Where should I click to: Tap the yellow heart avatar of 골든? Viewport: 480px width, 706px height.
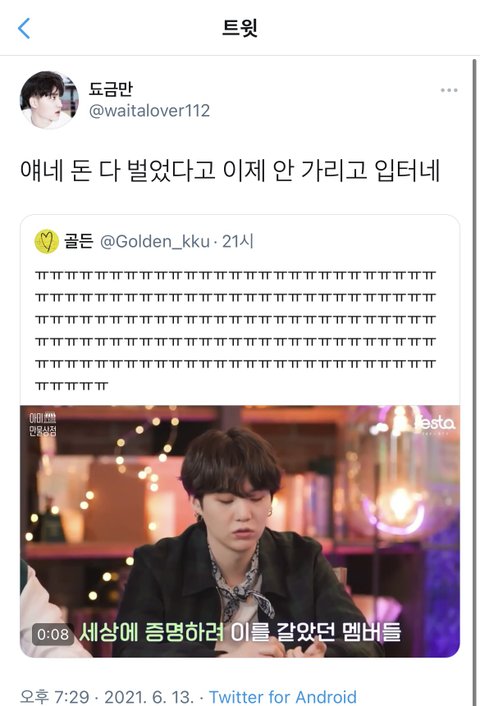point(46,242)
